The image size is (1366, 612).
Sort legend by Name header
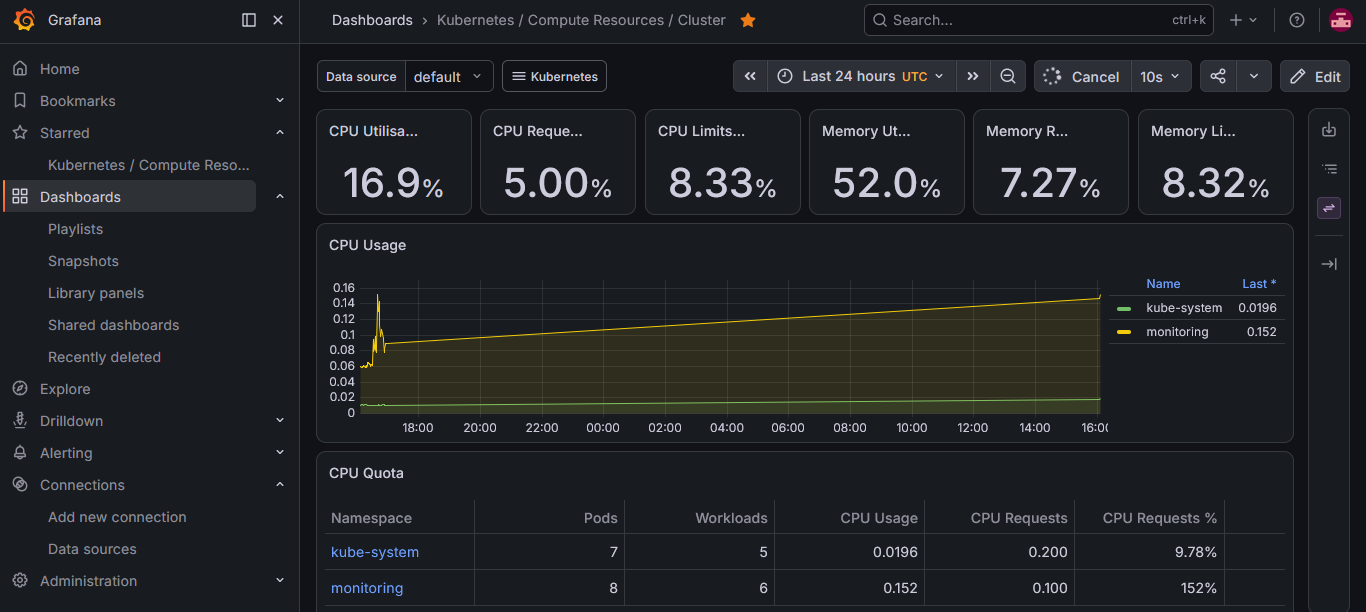tap(1163, 284)
